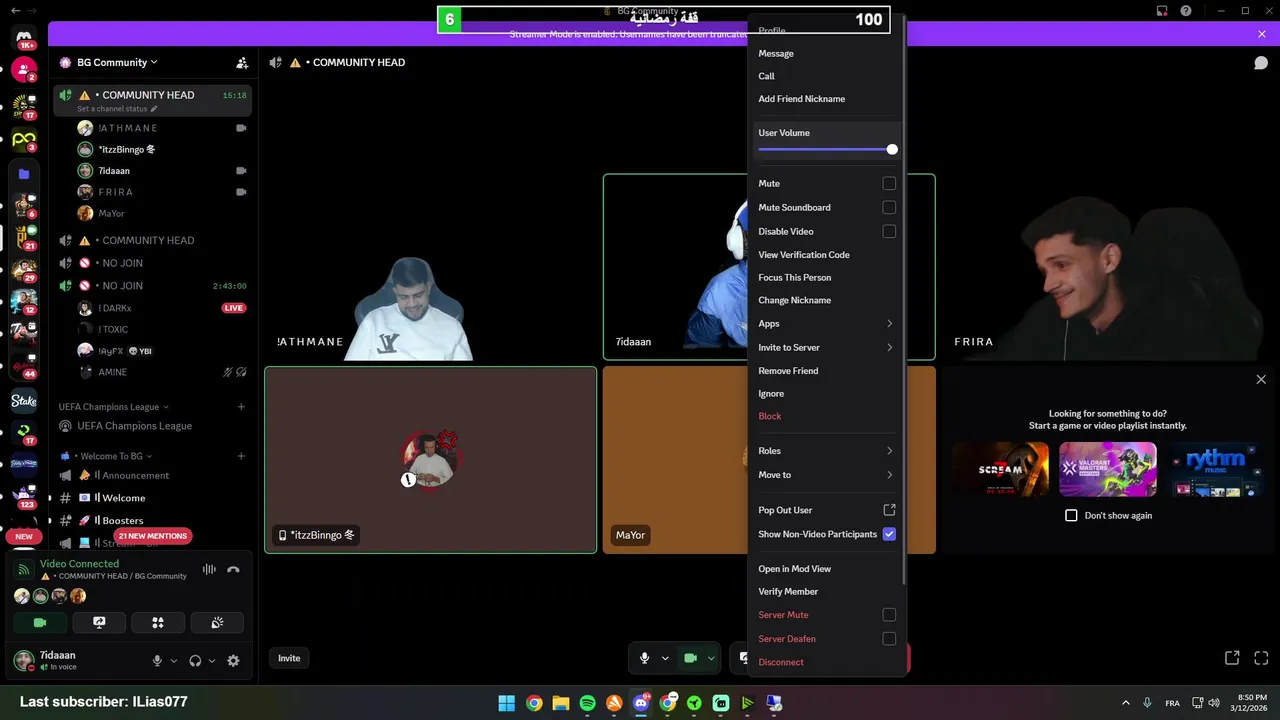The width and height of the screenshot is (1280, 720).
Task: Open the BG Community server dropdown
Action: pos(117,62)
